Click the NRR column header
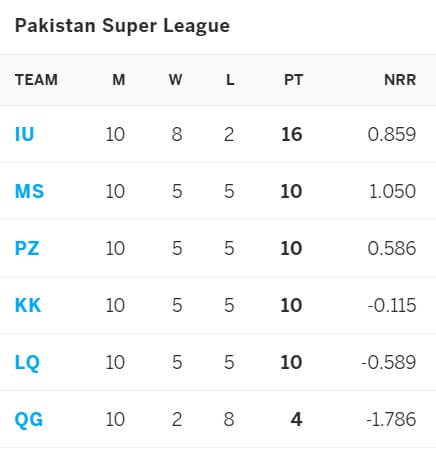Viewport: 436px width, 456px height. coord(400,80)
